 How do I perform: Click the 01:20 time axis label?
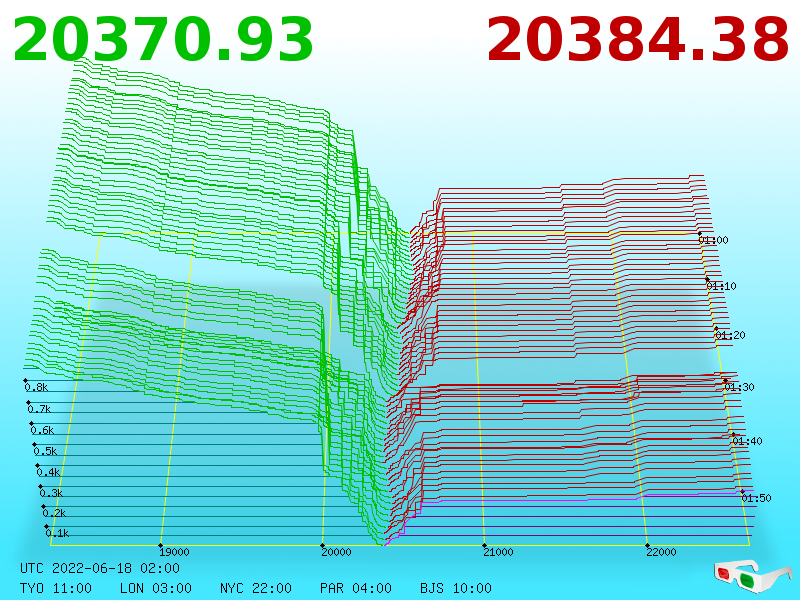[730, 335]
